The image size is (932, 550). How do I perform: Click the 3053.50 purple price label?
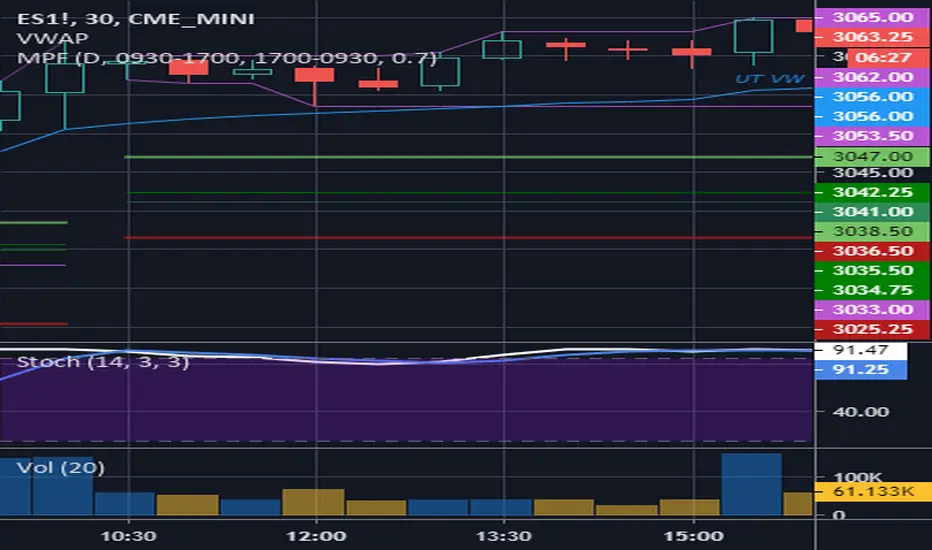[x=872, y=136]
